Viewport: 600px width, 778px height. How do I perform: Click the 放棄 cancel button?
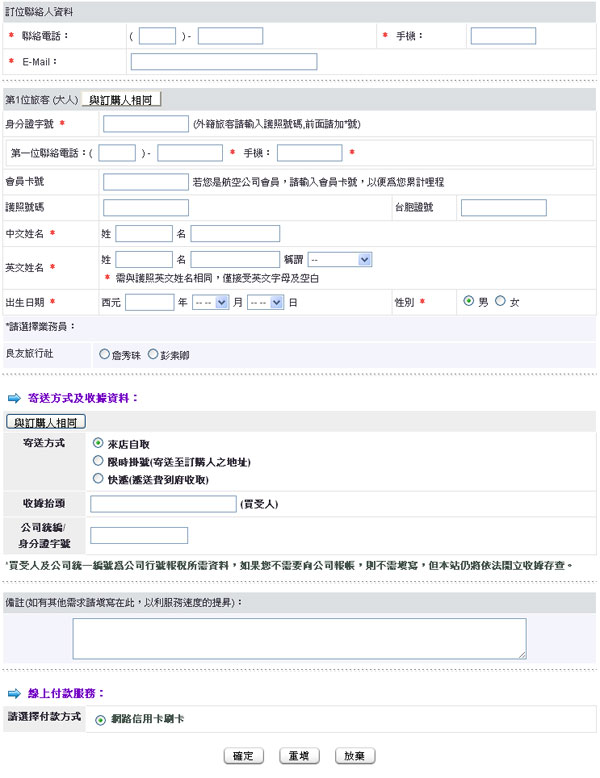(354, 756)
